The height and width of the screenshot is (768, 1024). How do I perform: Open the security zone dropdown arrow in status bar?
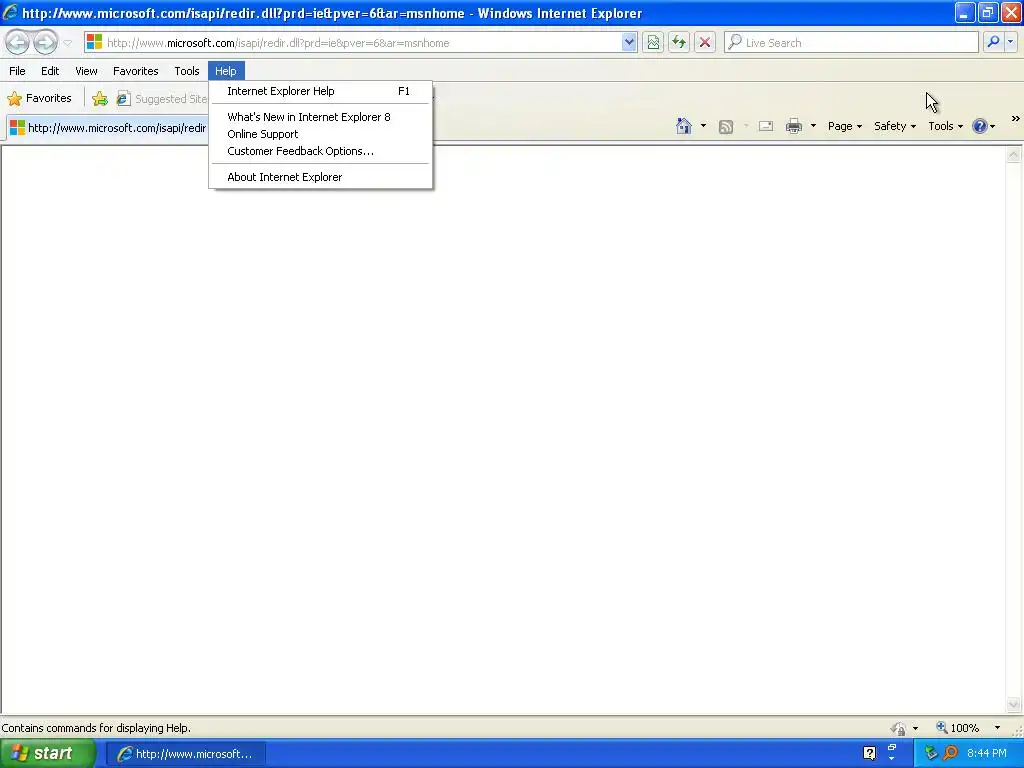915,728
